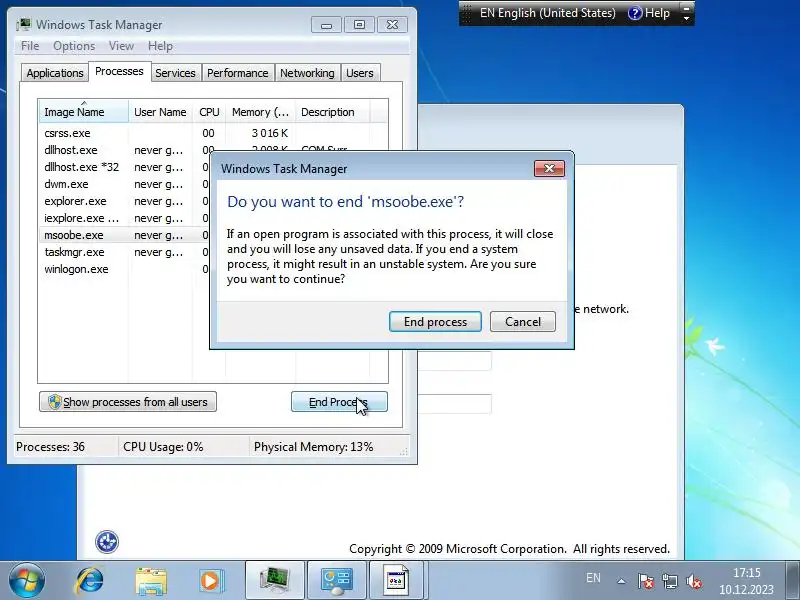
Task: Click the setup wizard taskbar button
Action: point(336,581)
